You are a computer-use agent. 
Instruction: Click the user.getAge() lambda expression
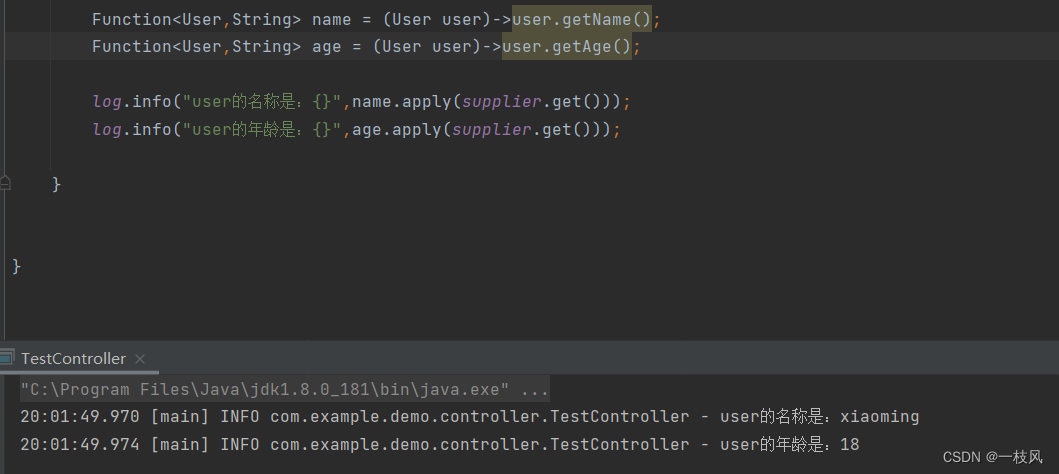coord(567,47)
